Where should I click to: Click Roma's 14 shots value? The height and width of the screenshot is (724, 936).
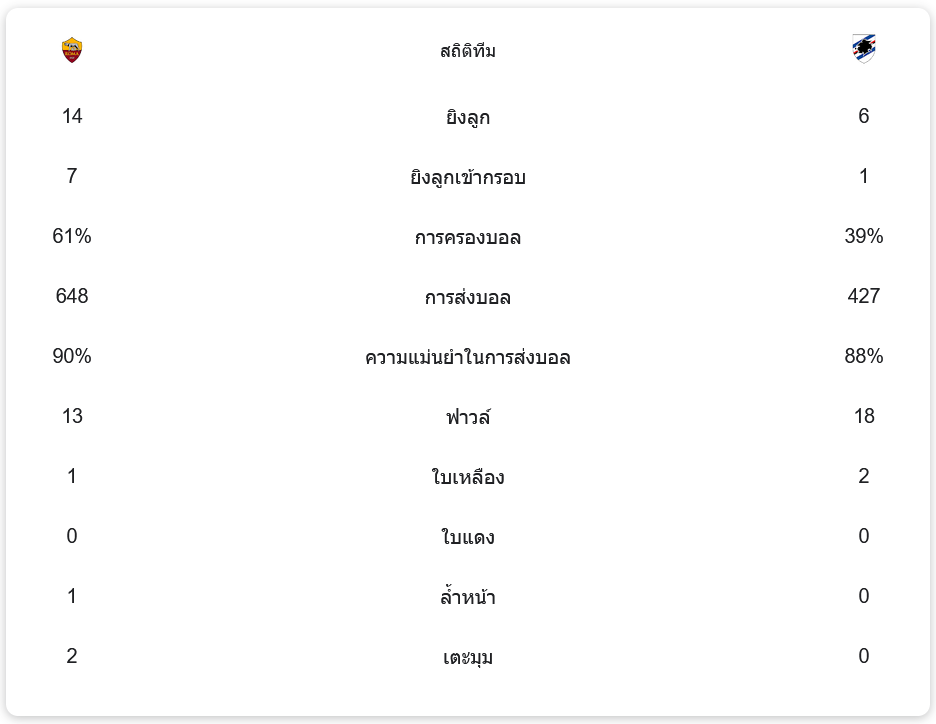point(72,117)
